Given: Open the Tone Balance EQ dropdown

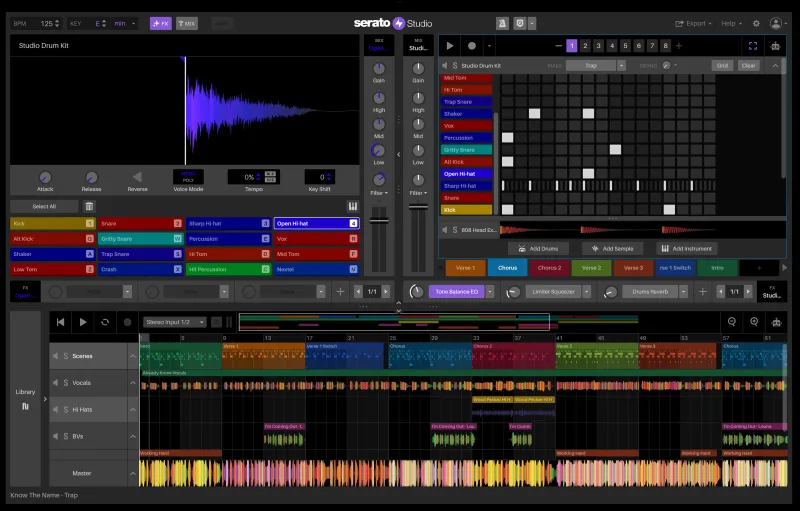Looking at the screenshot, I should pyautogui.click(x=490, y=292).
